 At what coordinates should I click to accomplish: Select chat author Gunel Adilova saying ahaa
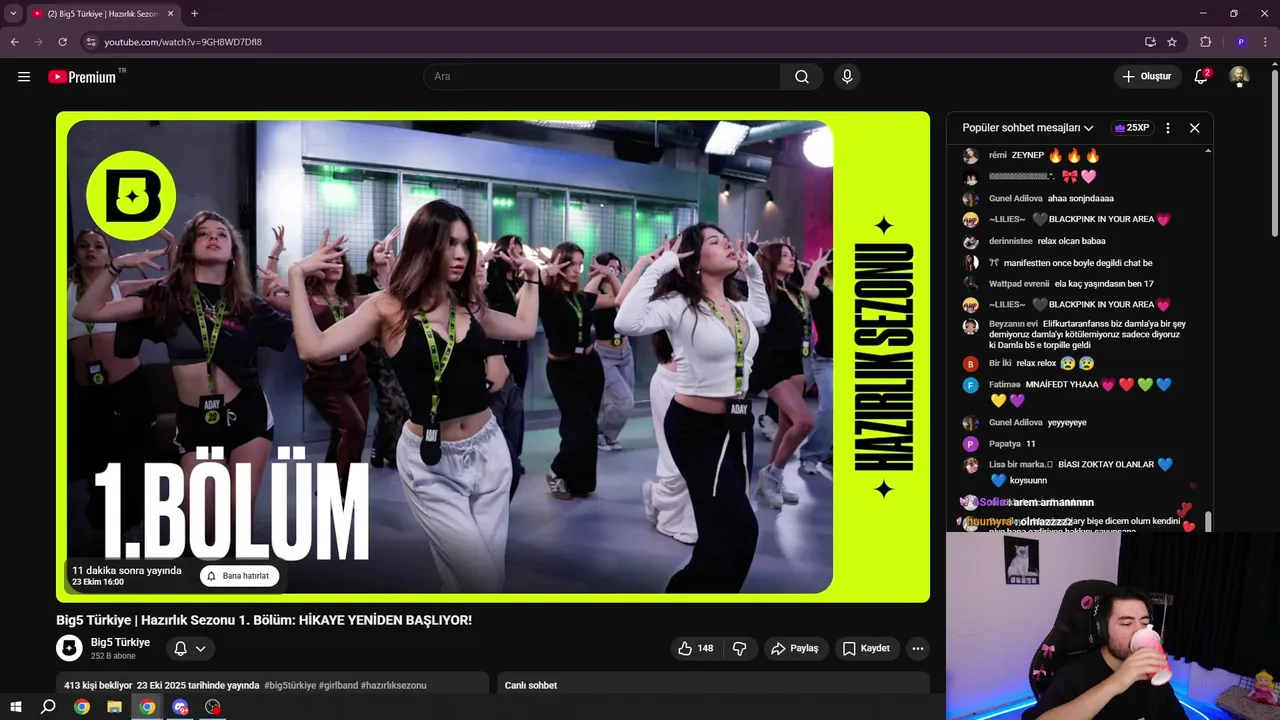click(x=1015, y=198)
